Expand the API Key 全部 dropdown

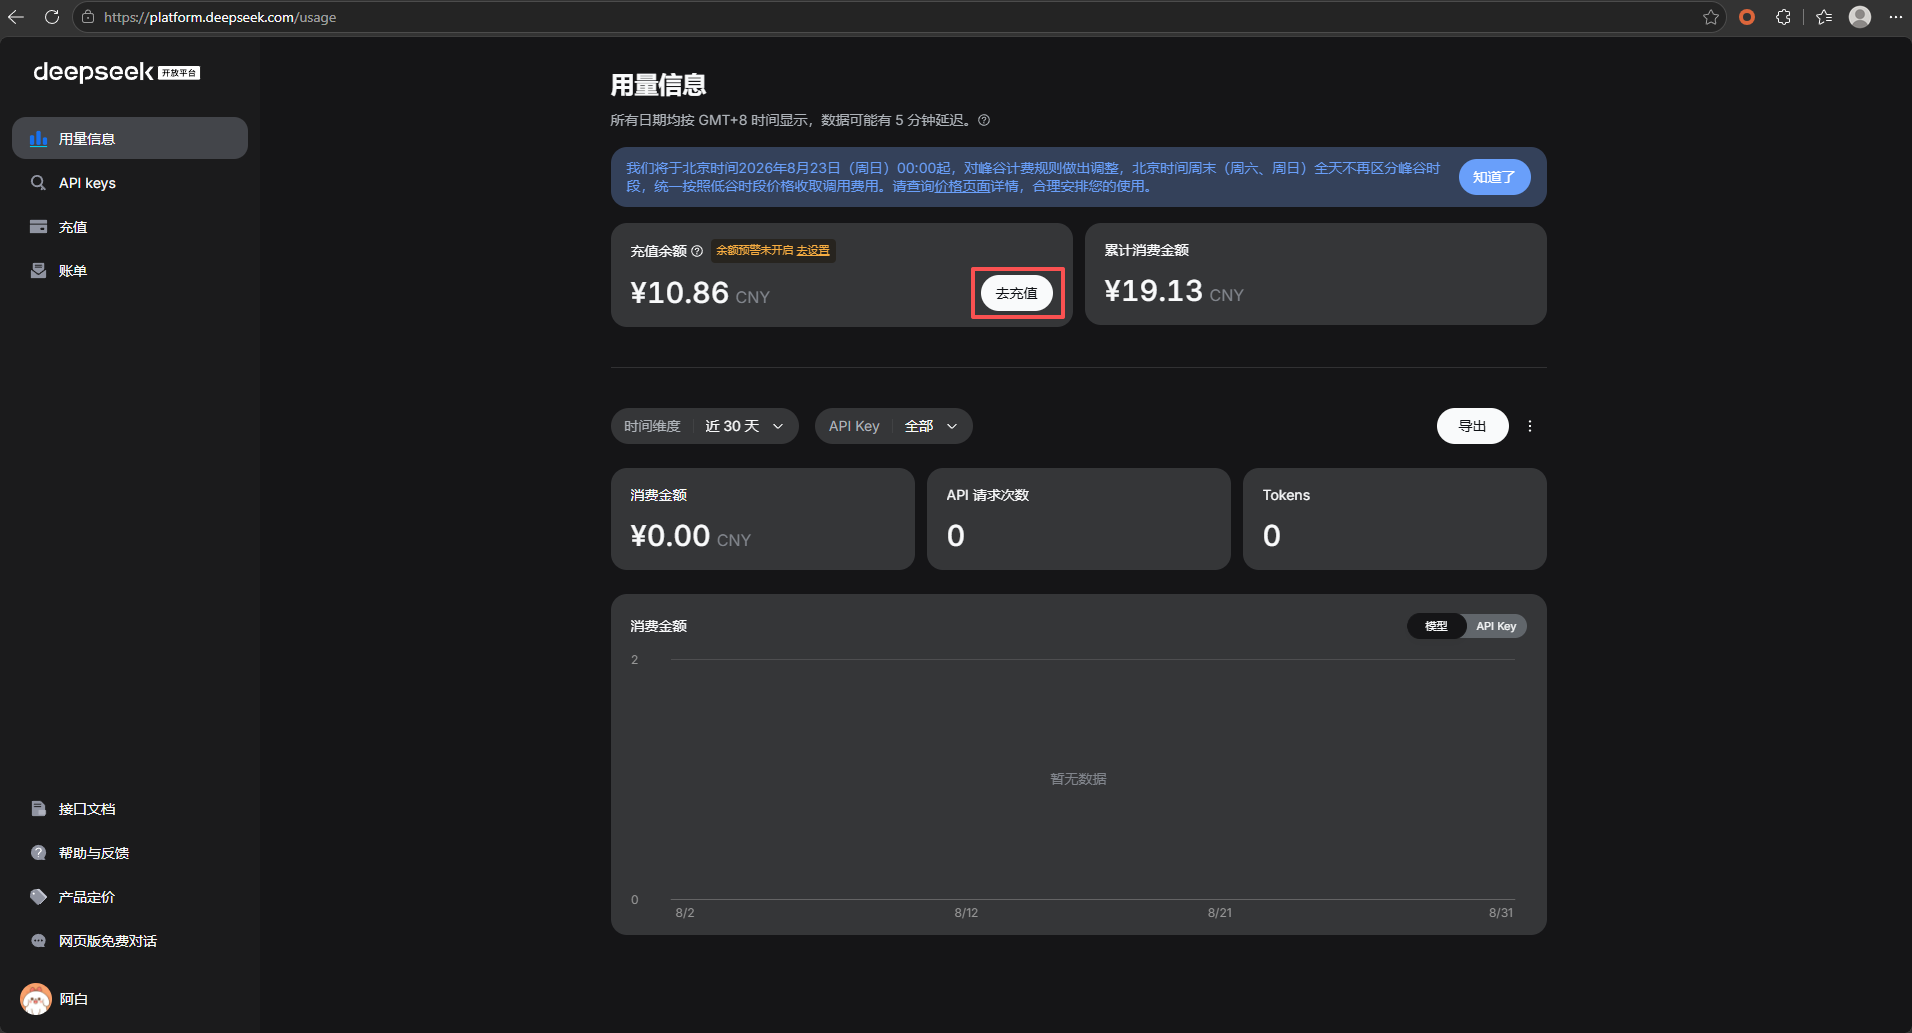click(894, 426)
